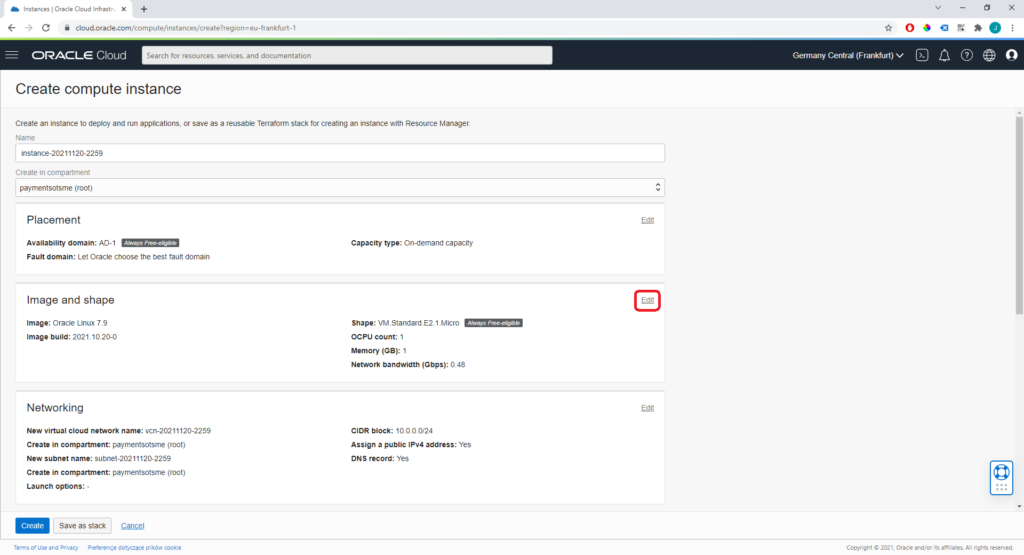This screenshot has width=1024, height=555.
Task: Open a new browser tab
Action: coord(144,9)
